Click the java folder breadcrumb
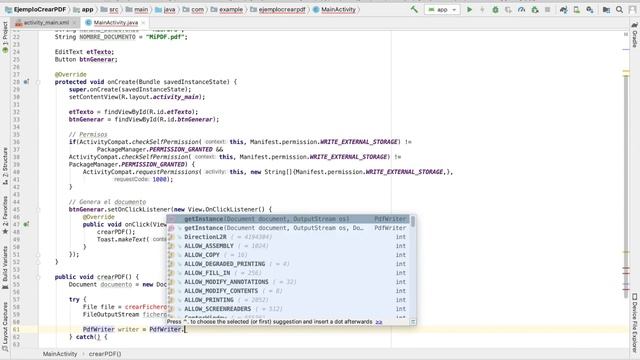 pyautogui.click(x=165, y=9)
